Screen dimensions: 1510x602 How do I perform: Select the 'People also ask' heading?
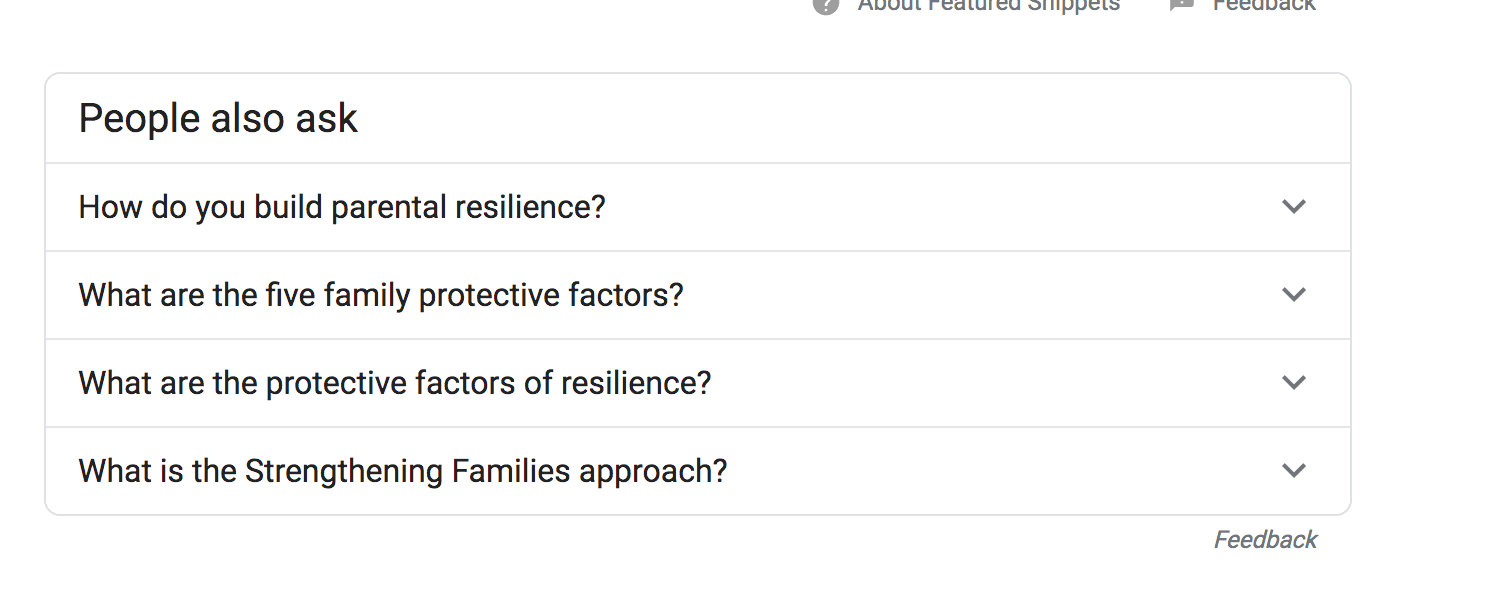(x=217, y=117)
